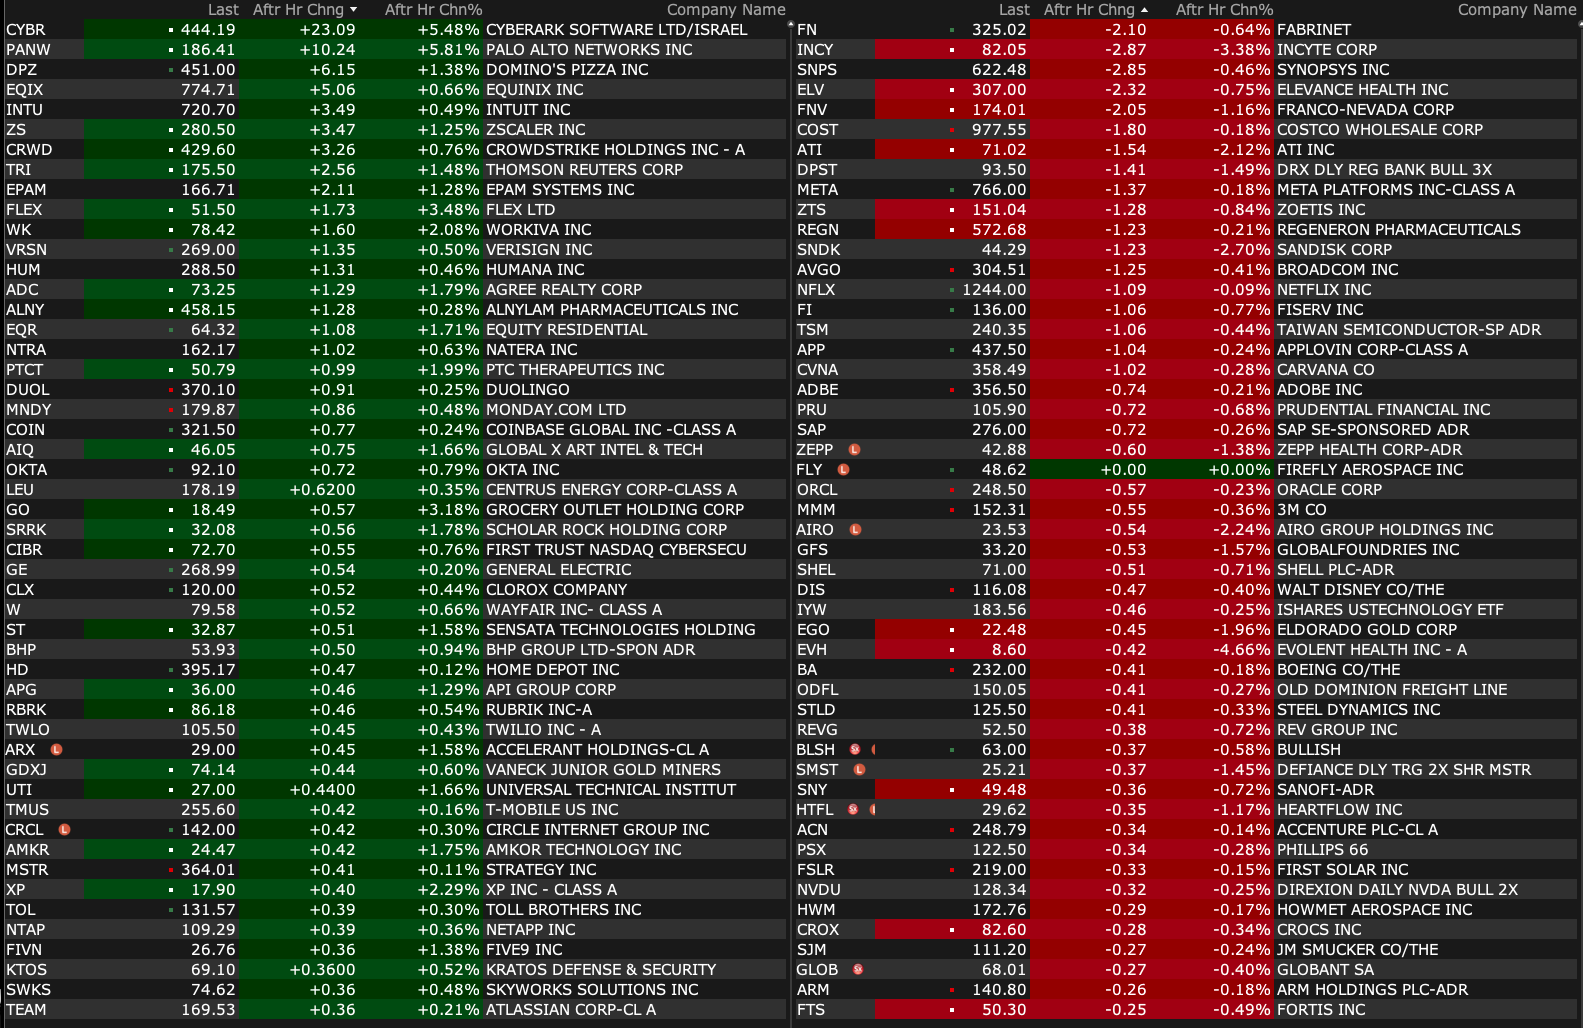
Task: Click the red tick indicator beside MSTR price
Action: [172, 870]
